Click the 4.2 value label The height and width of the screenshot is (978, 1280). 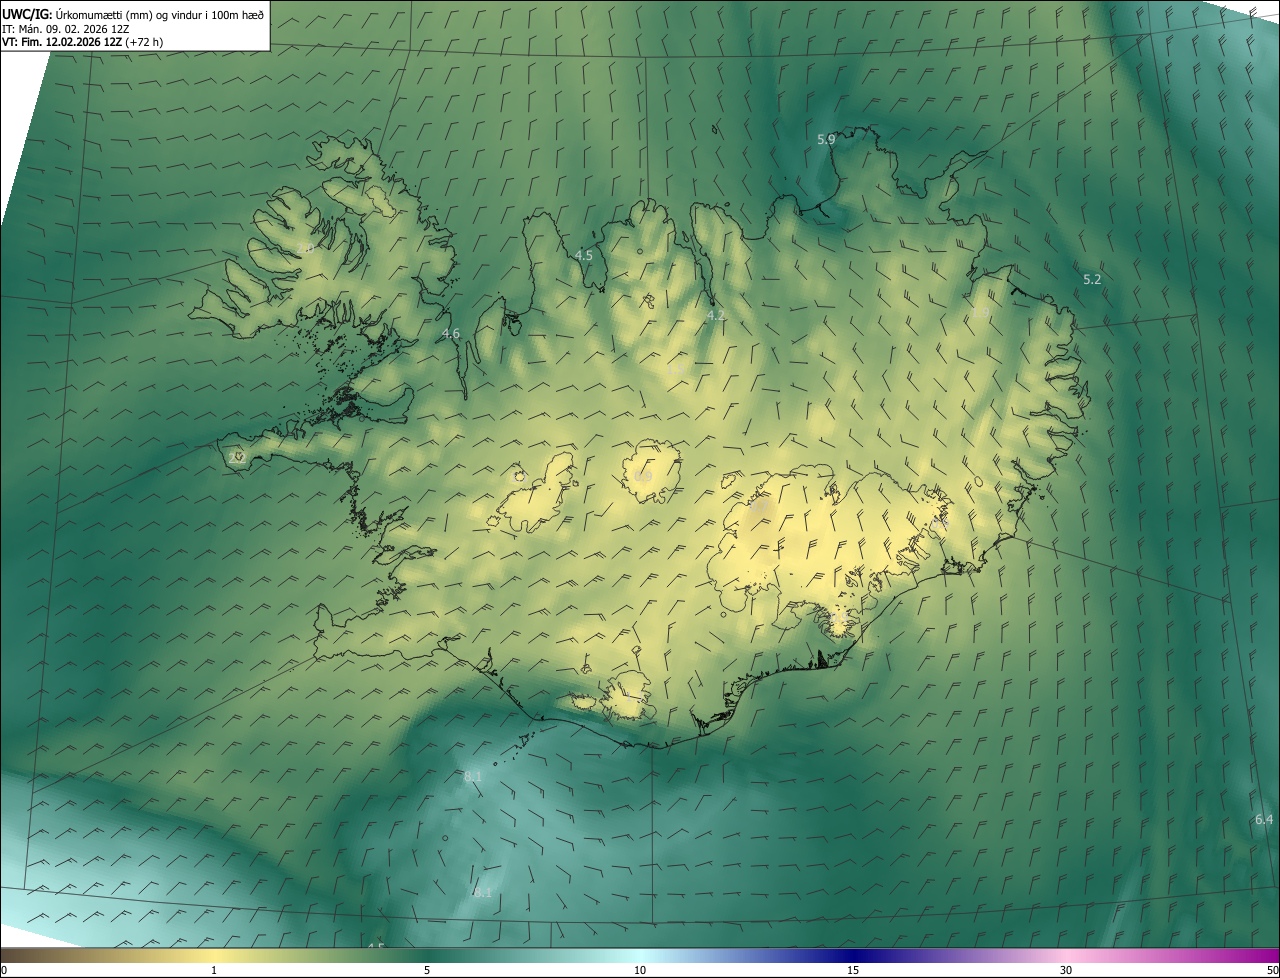click(716, 316)
